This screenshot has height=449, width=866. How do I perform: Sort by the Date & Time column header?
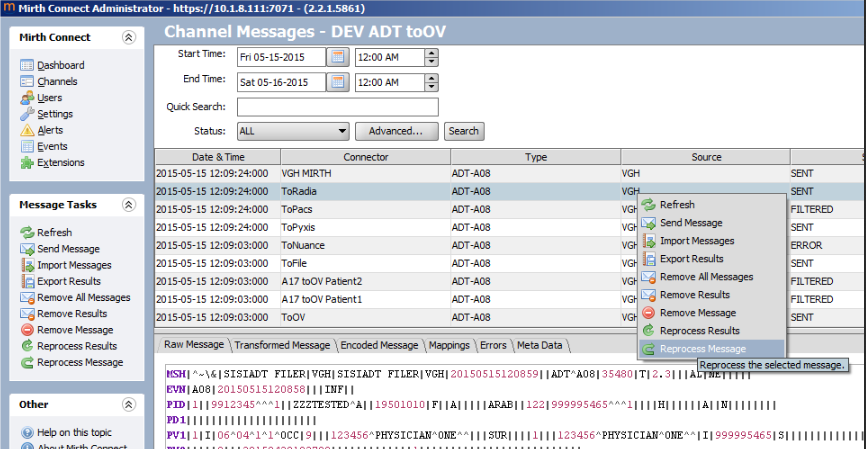pos(218,157)
